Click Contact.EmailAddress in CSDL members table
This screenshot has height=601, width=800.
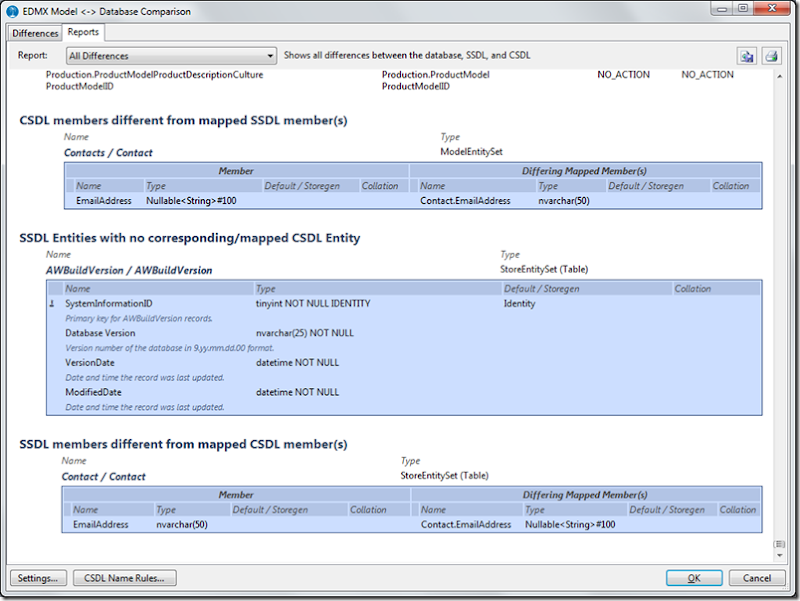[465, 201]
